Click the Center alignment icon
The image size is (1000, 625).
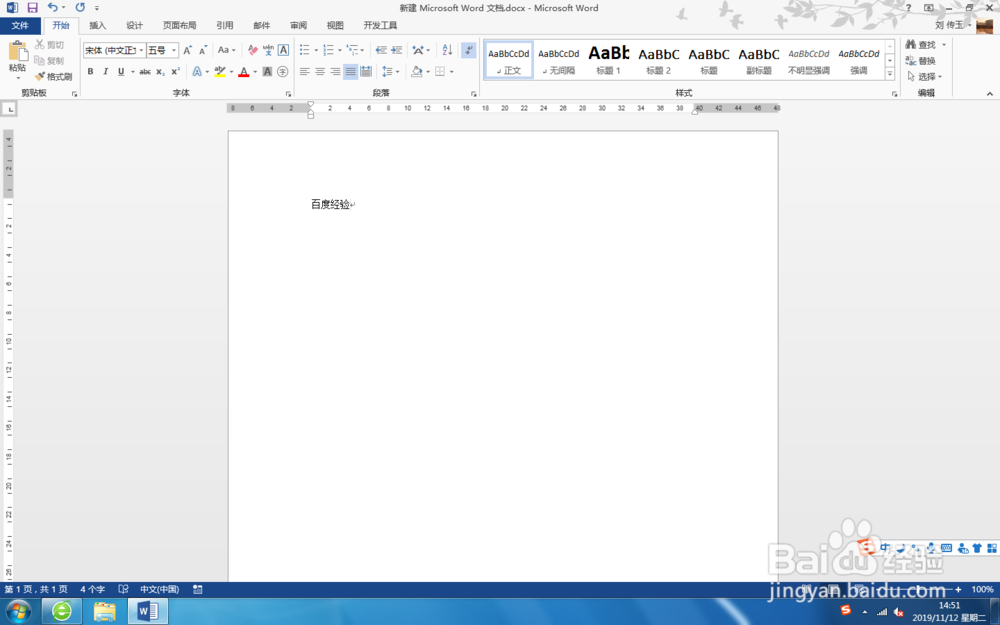pyautogui.click(x=320, y=71)
